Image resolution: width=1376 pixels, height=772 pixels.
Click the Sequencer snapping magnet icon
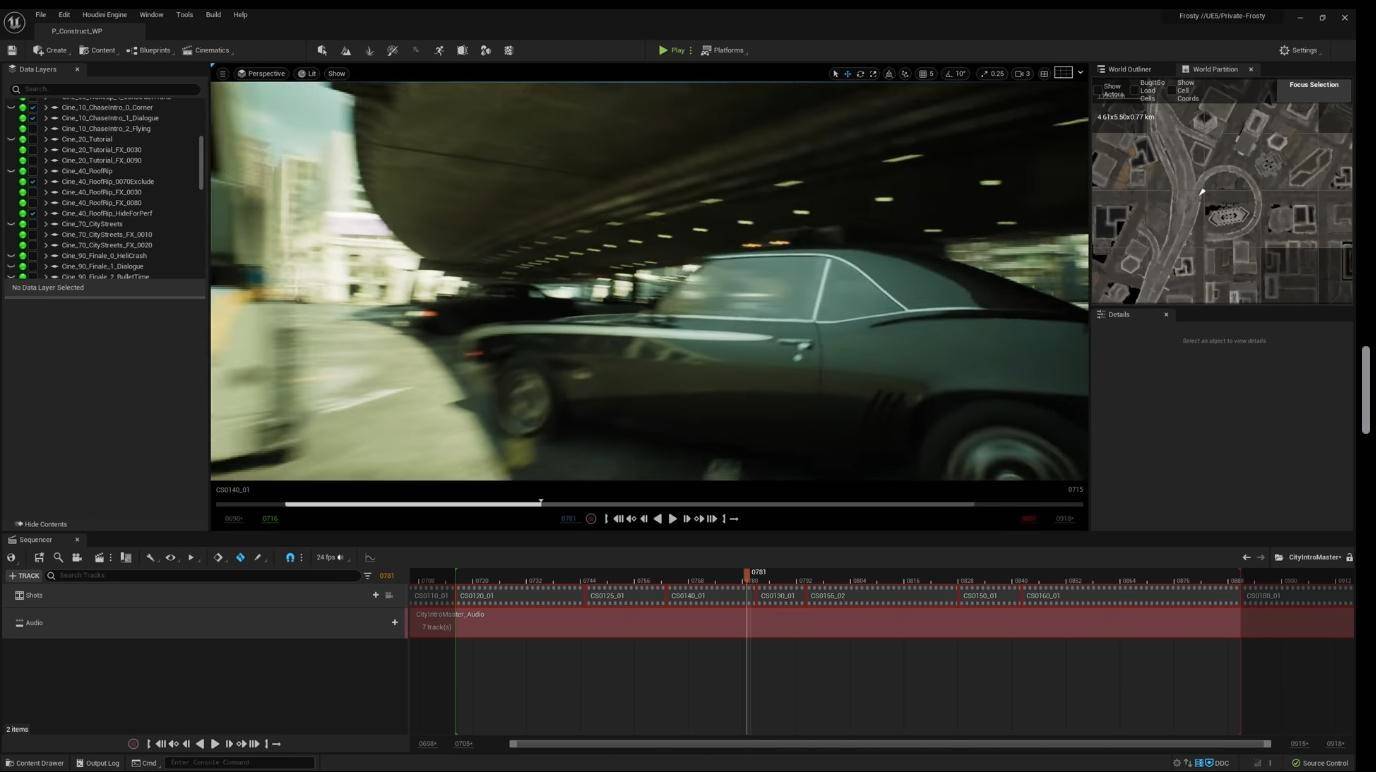click(290, 557)
